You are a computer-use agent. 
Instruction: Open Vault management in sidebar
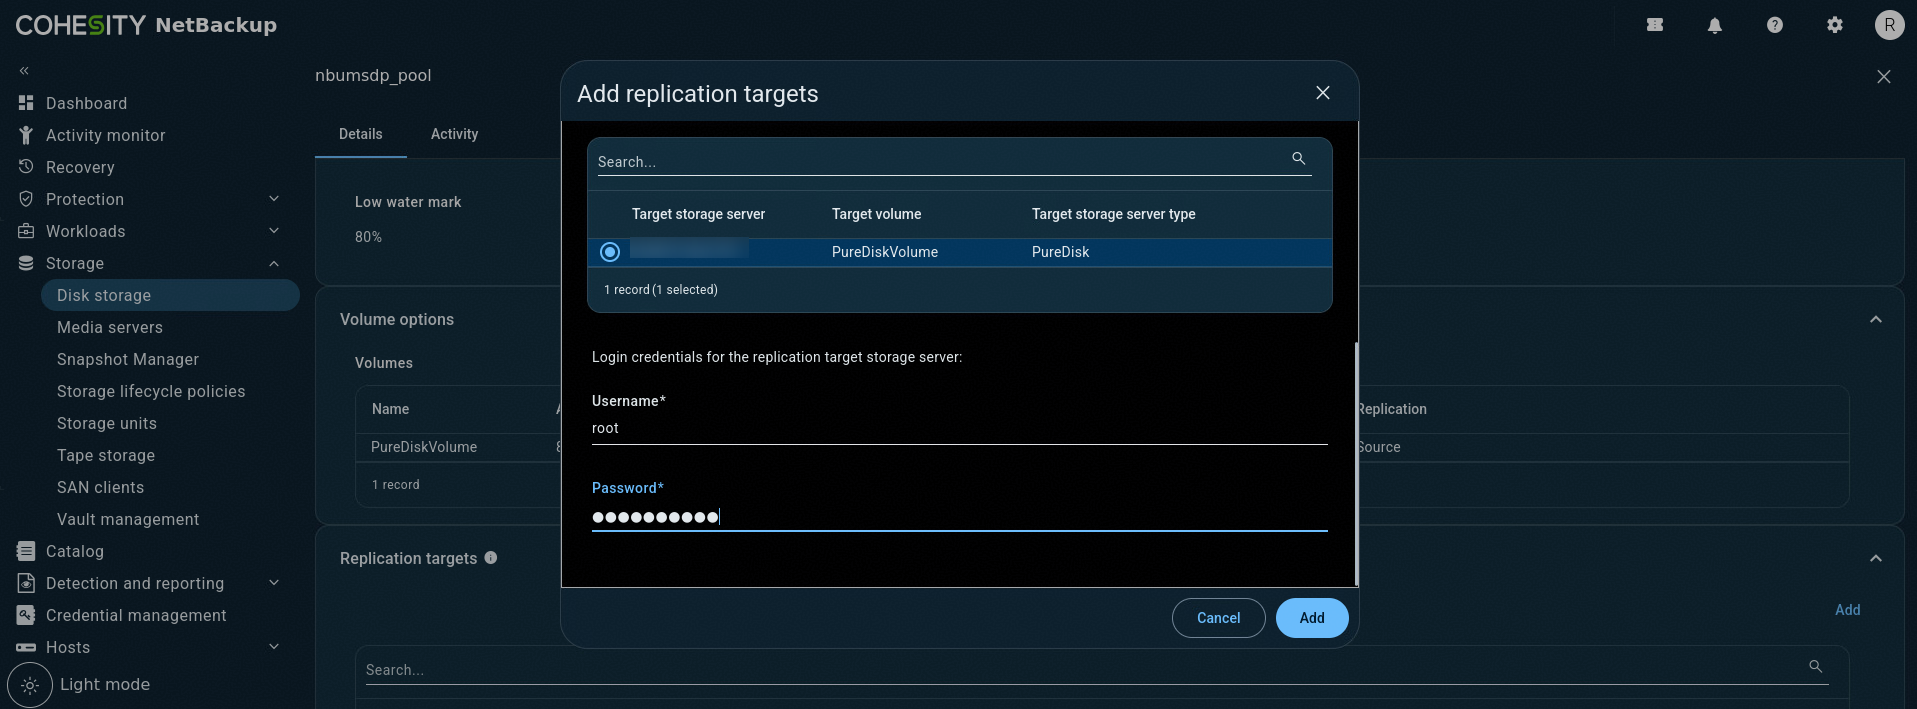[128, 519]
